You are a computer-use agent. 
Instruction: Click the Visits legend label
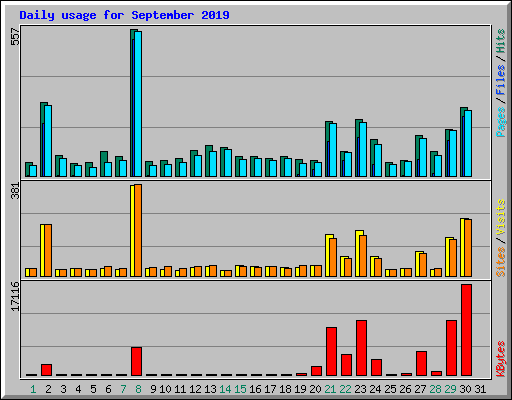[500, 218]
